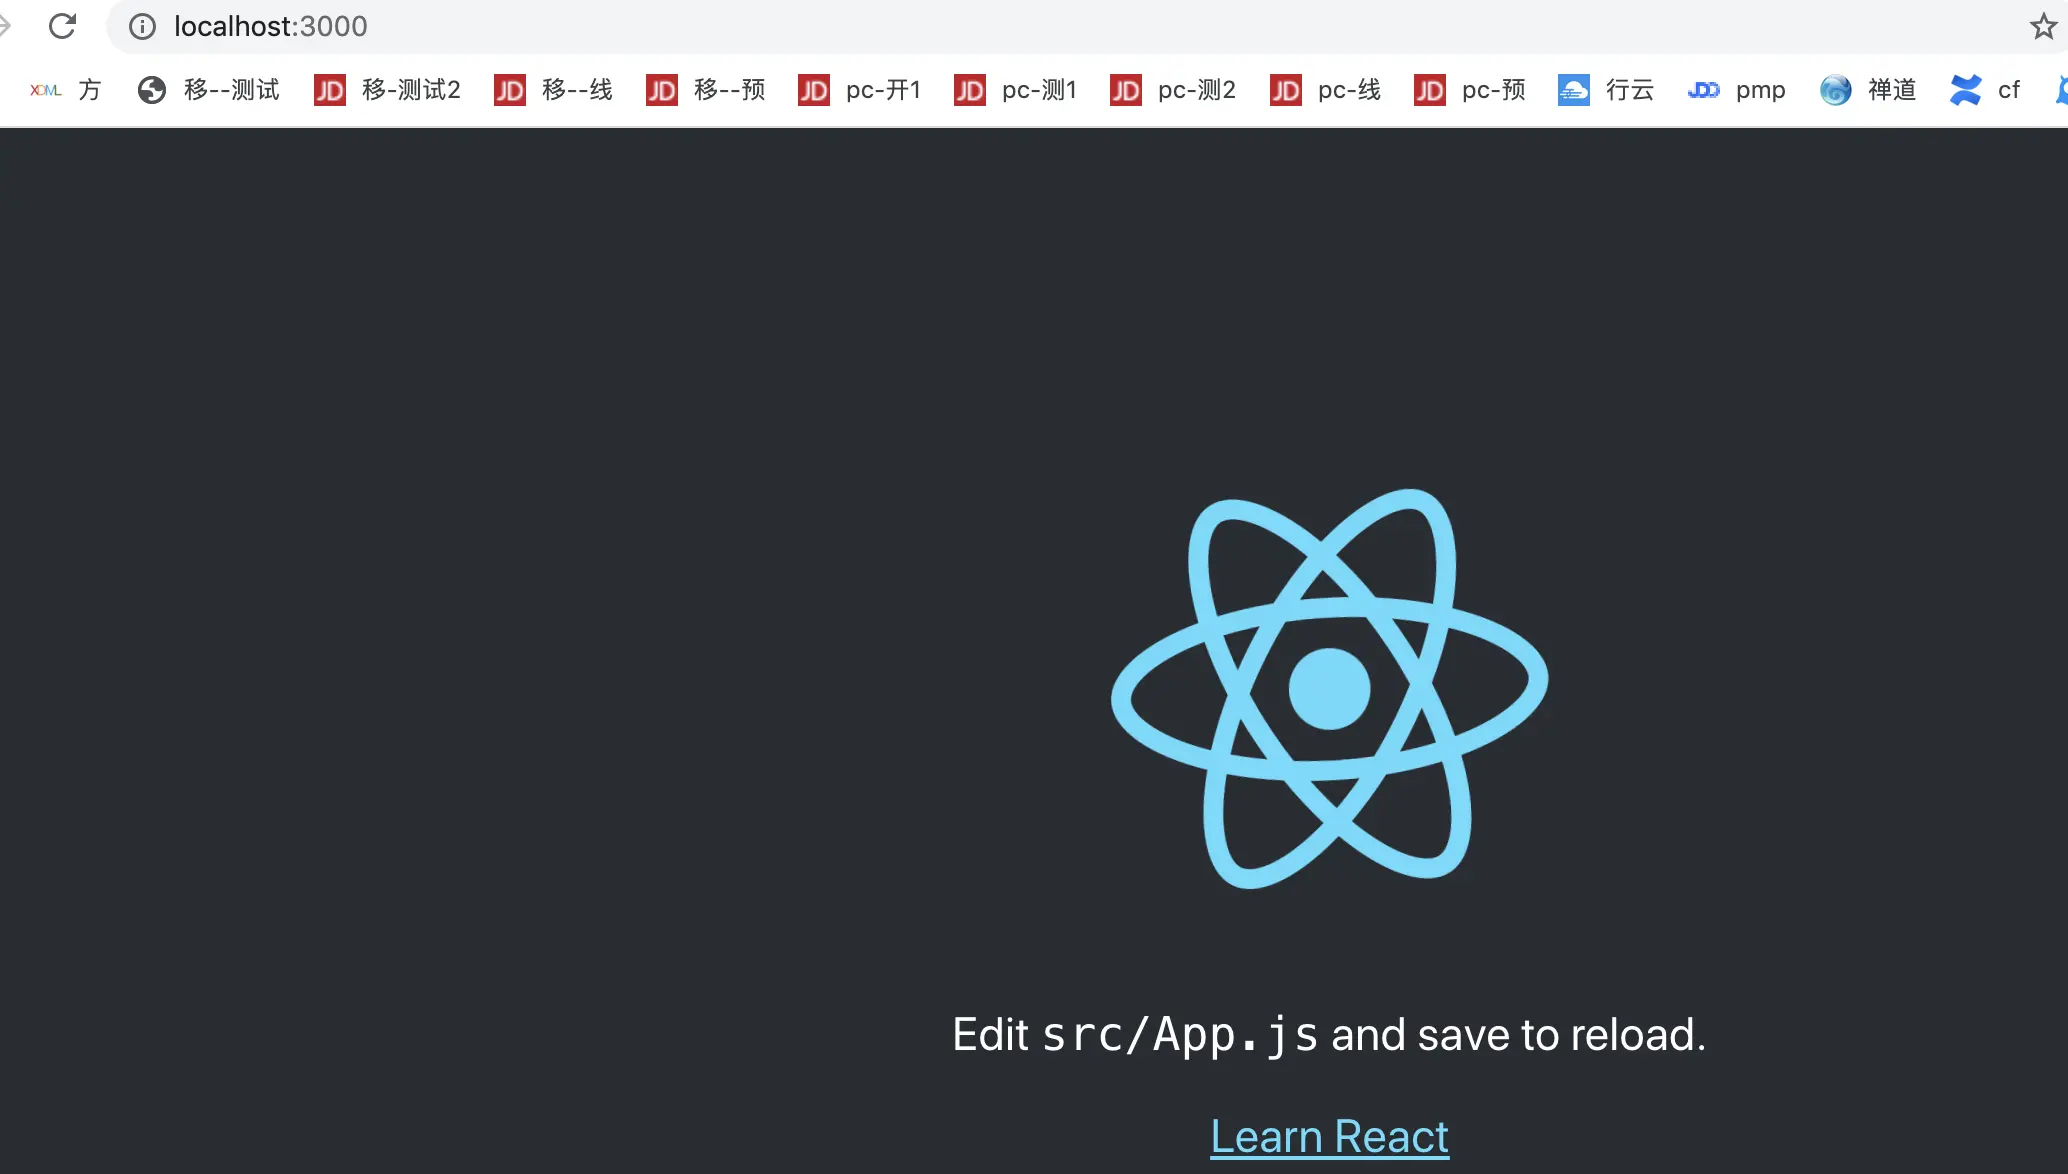Open the 移--测试 globe bookmark
The height and width of the screenshot is (1174, 2068).
(209, 90)
